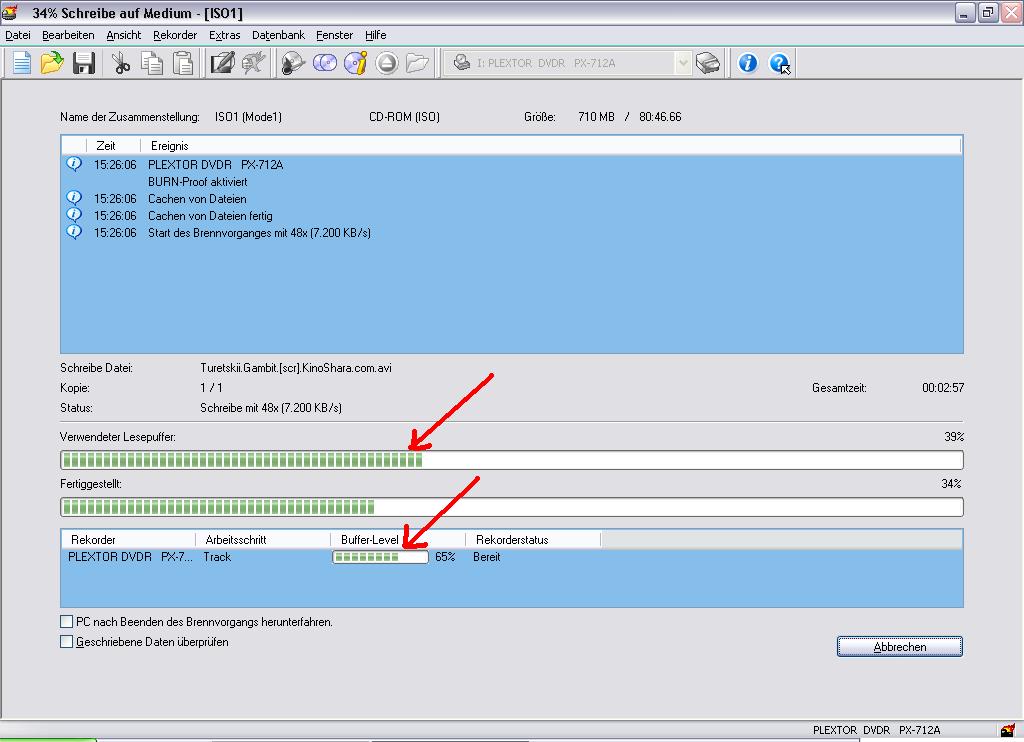Click the Cut scissors icon
The height and width of the screenshot is (742, 1024).
tap(121, 63)
